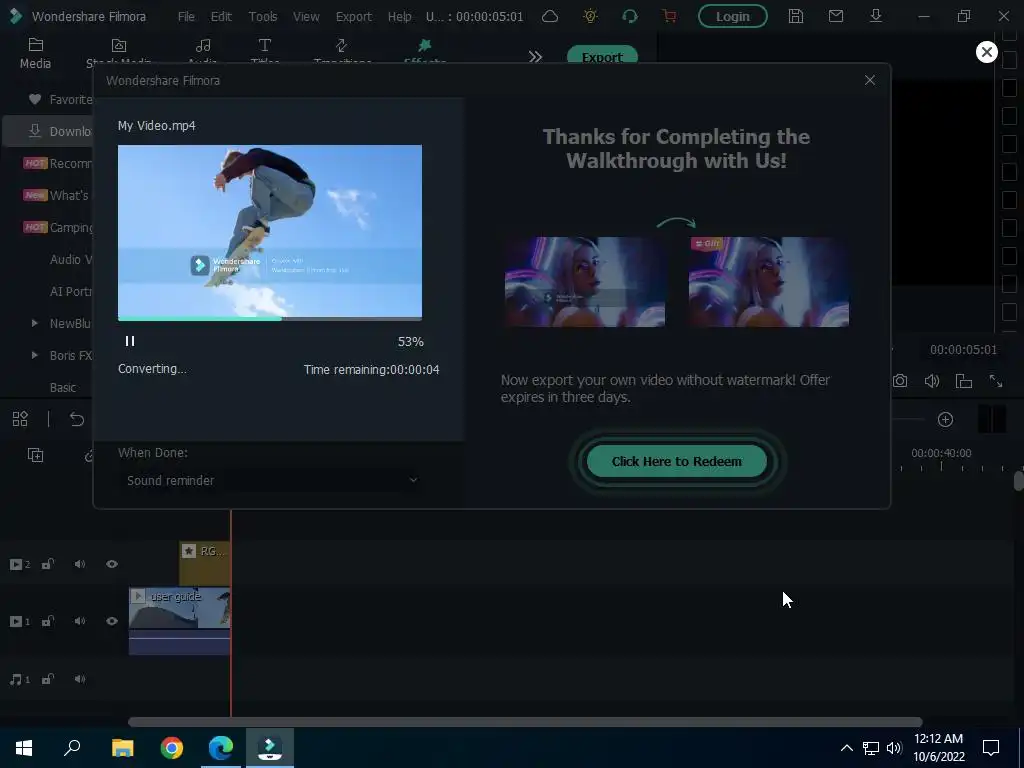
Task: Open the Windows notification center
Action: pos(991,748)
